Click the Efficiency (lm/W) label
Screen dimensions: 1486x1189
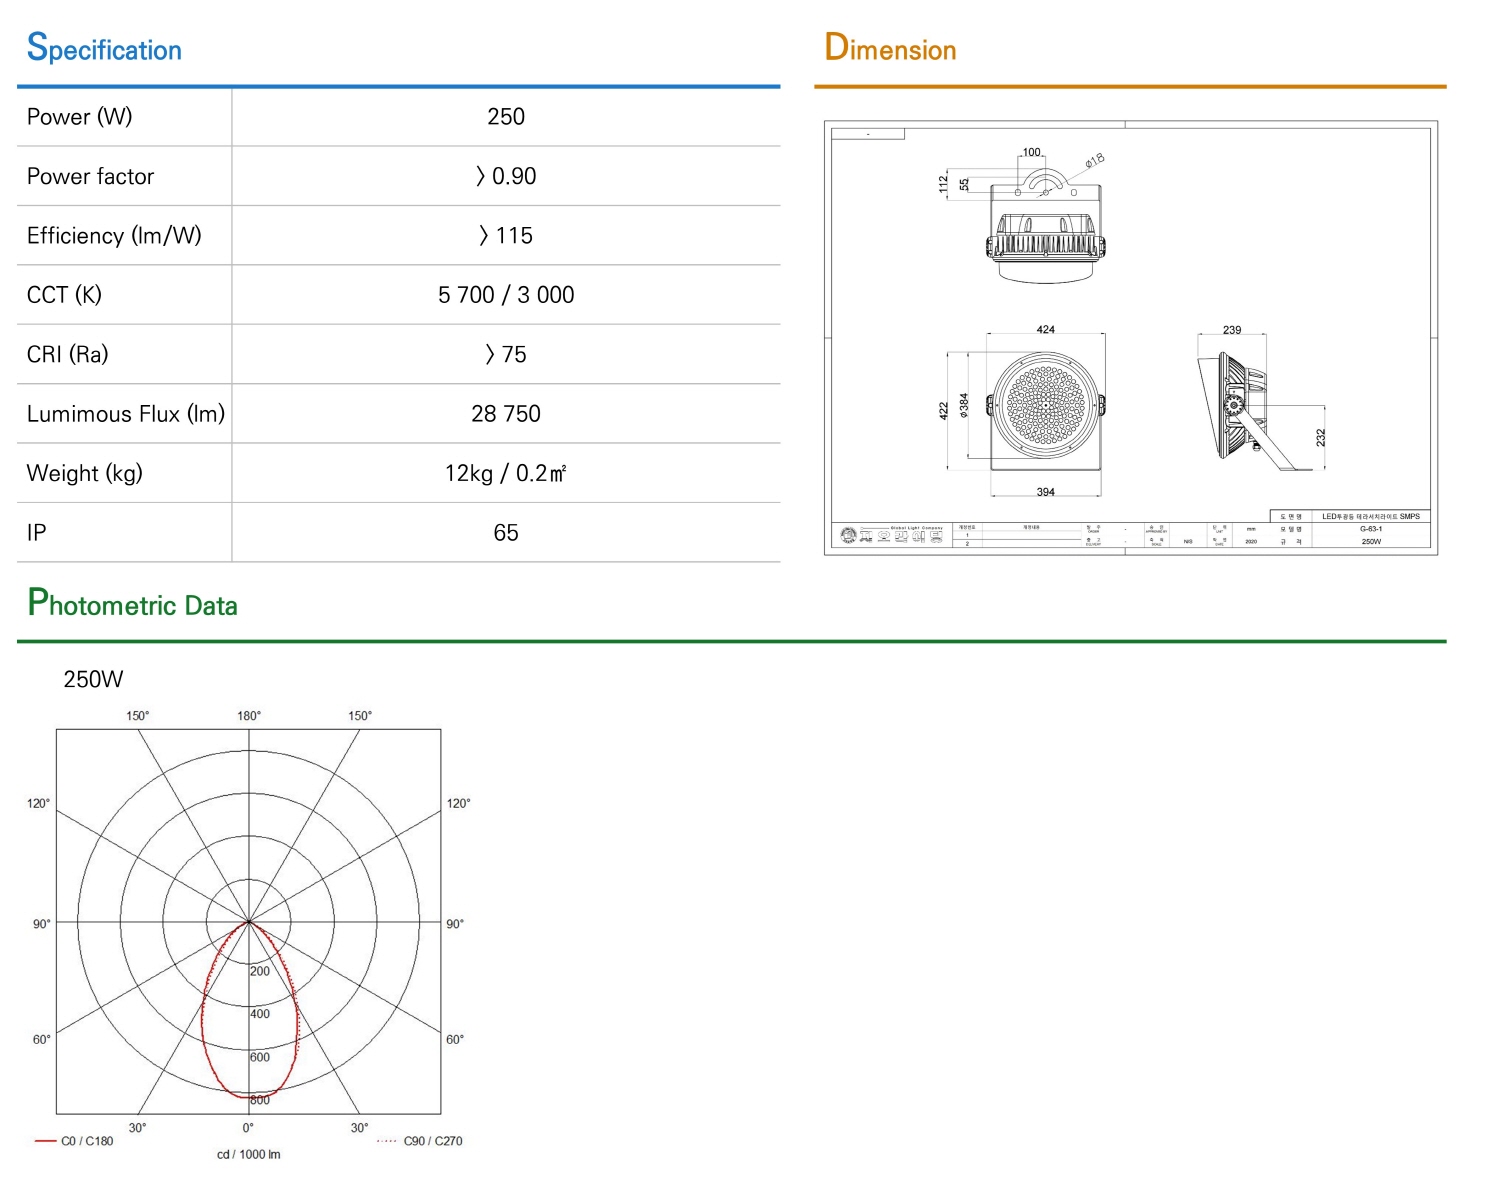point(114,236)
